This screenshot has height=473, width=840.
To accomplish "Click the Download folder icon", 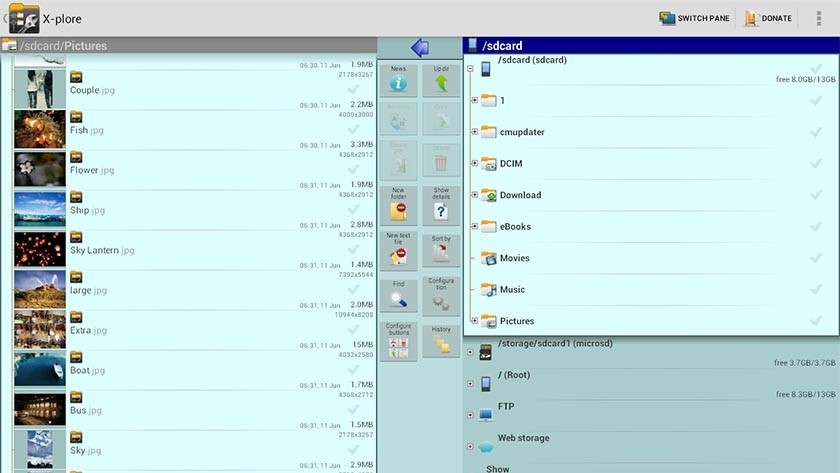I will pyautogui.click(x=488, y=195).
